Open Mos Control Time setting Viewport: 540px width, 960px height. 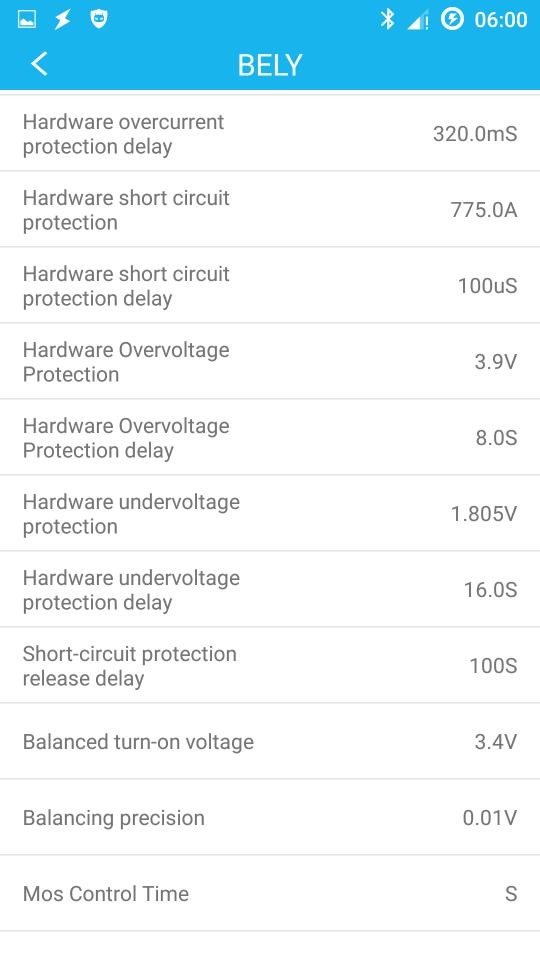tap(270, 893)
